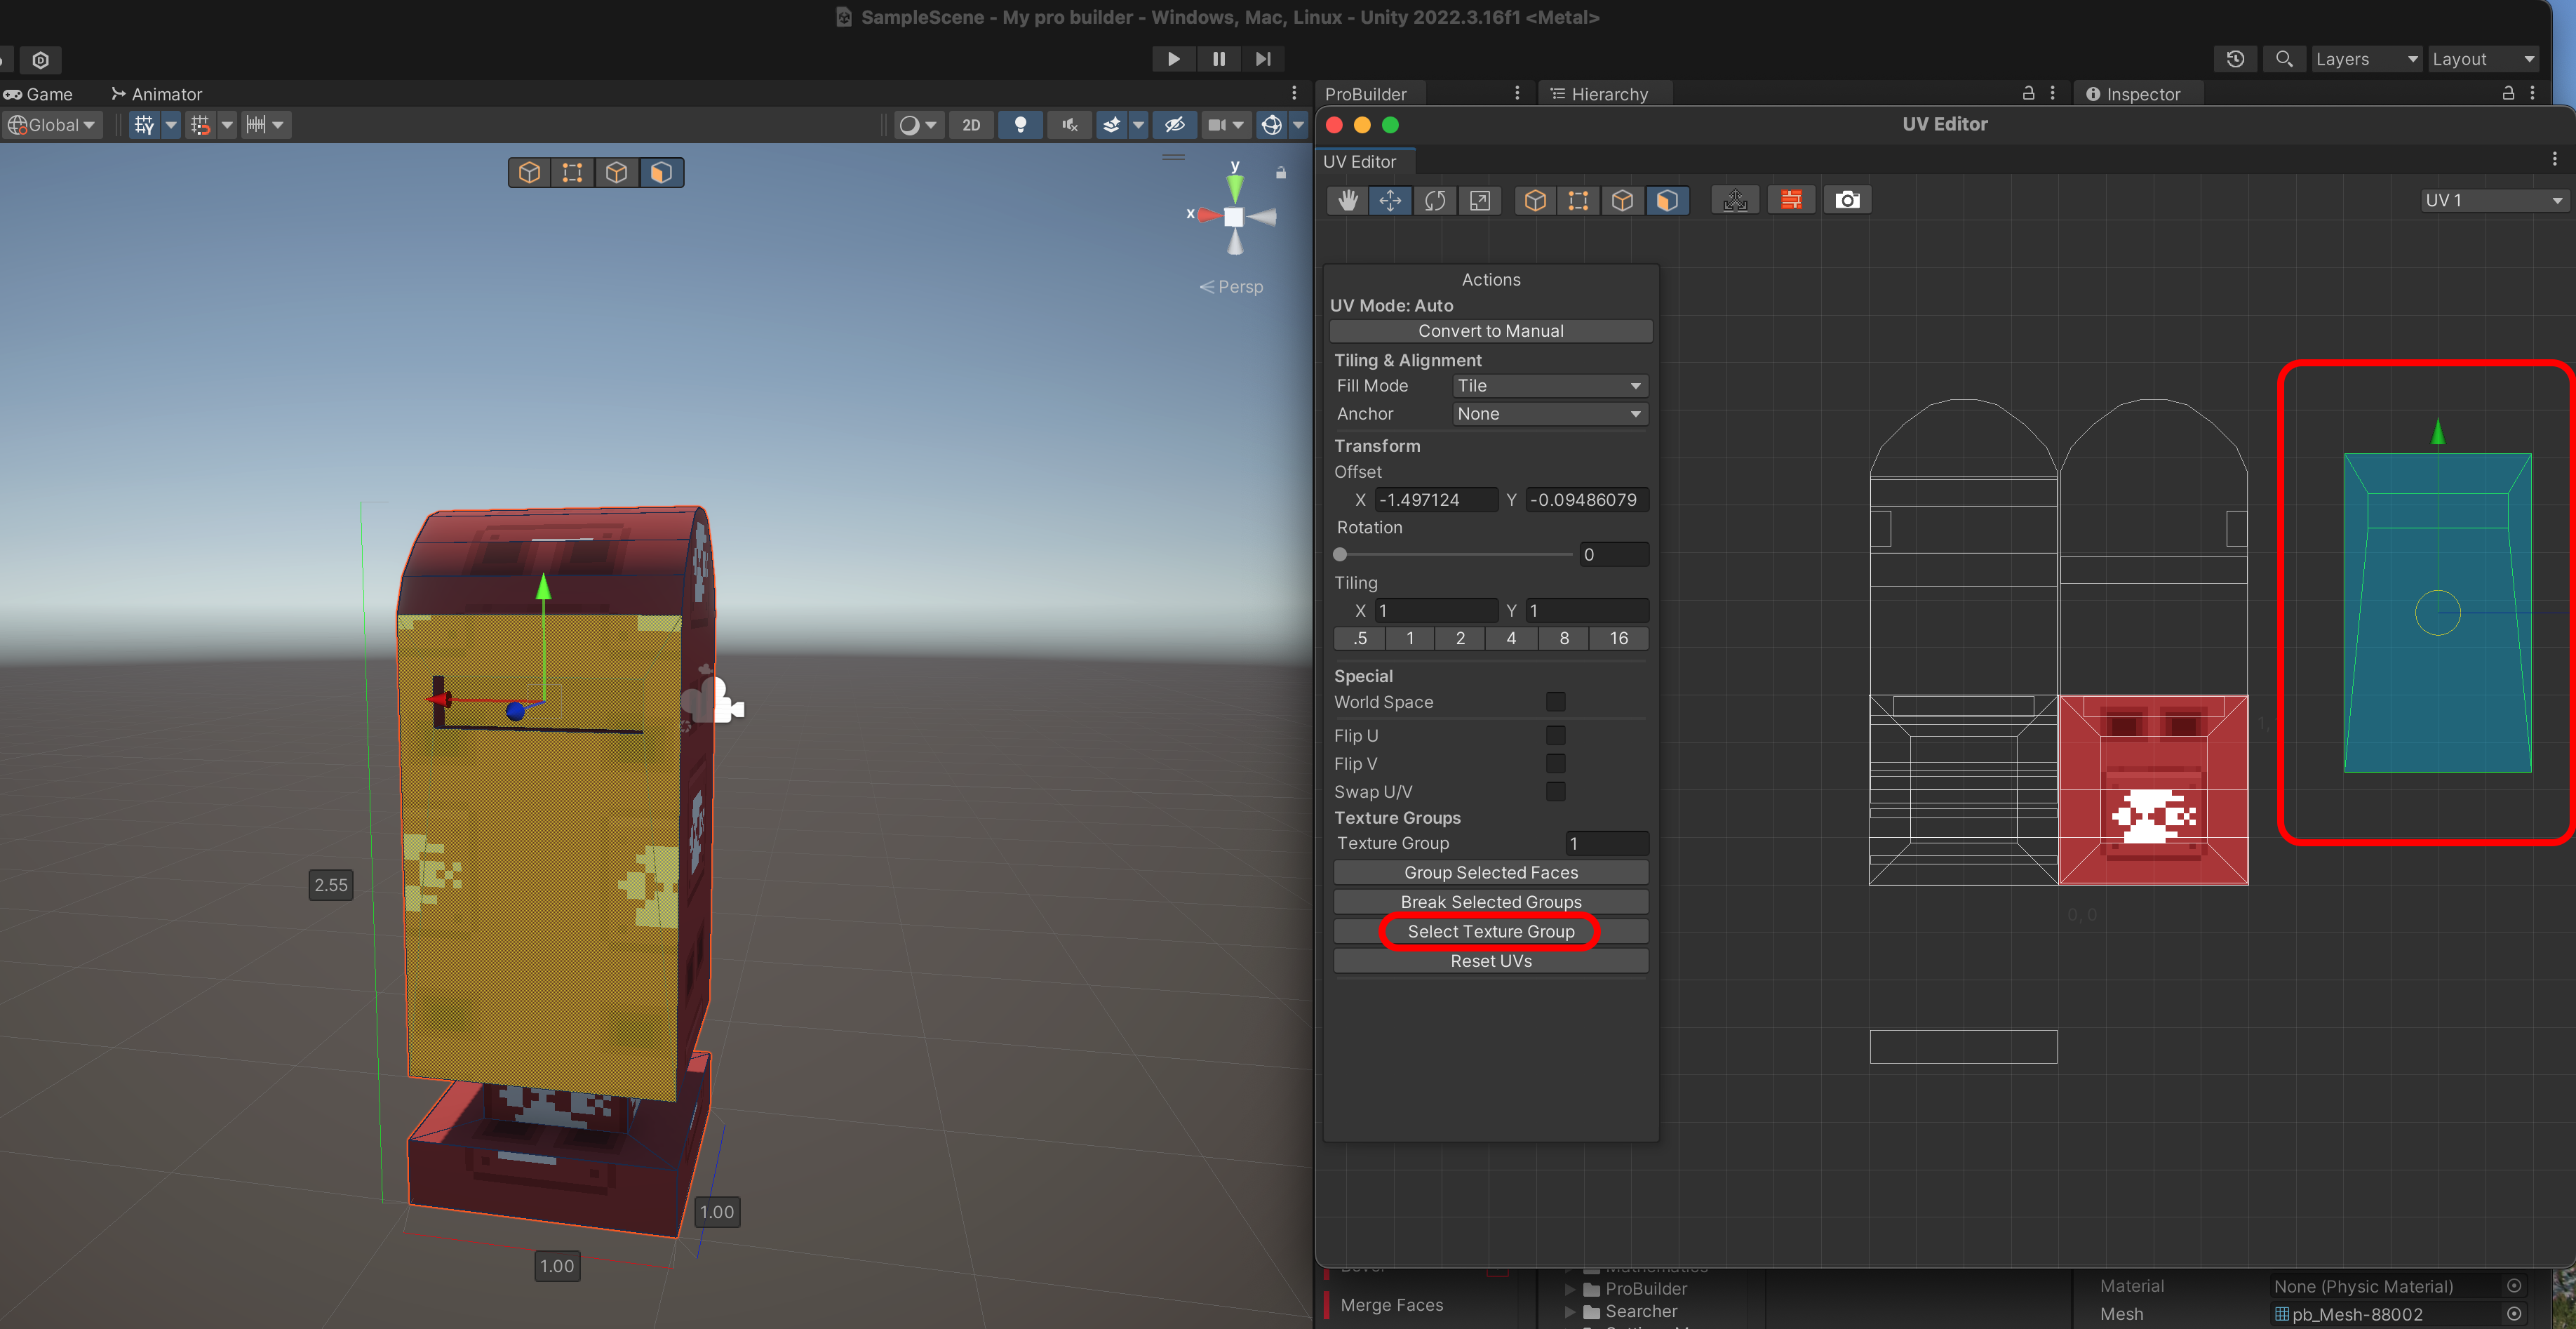This screenshot has height=1329, width=2576.
Task: Click the camera screenshot icon in UV Editor
Action: pyautogui.click(x=1847, y=200)
